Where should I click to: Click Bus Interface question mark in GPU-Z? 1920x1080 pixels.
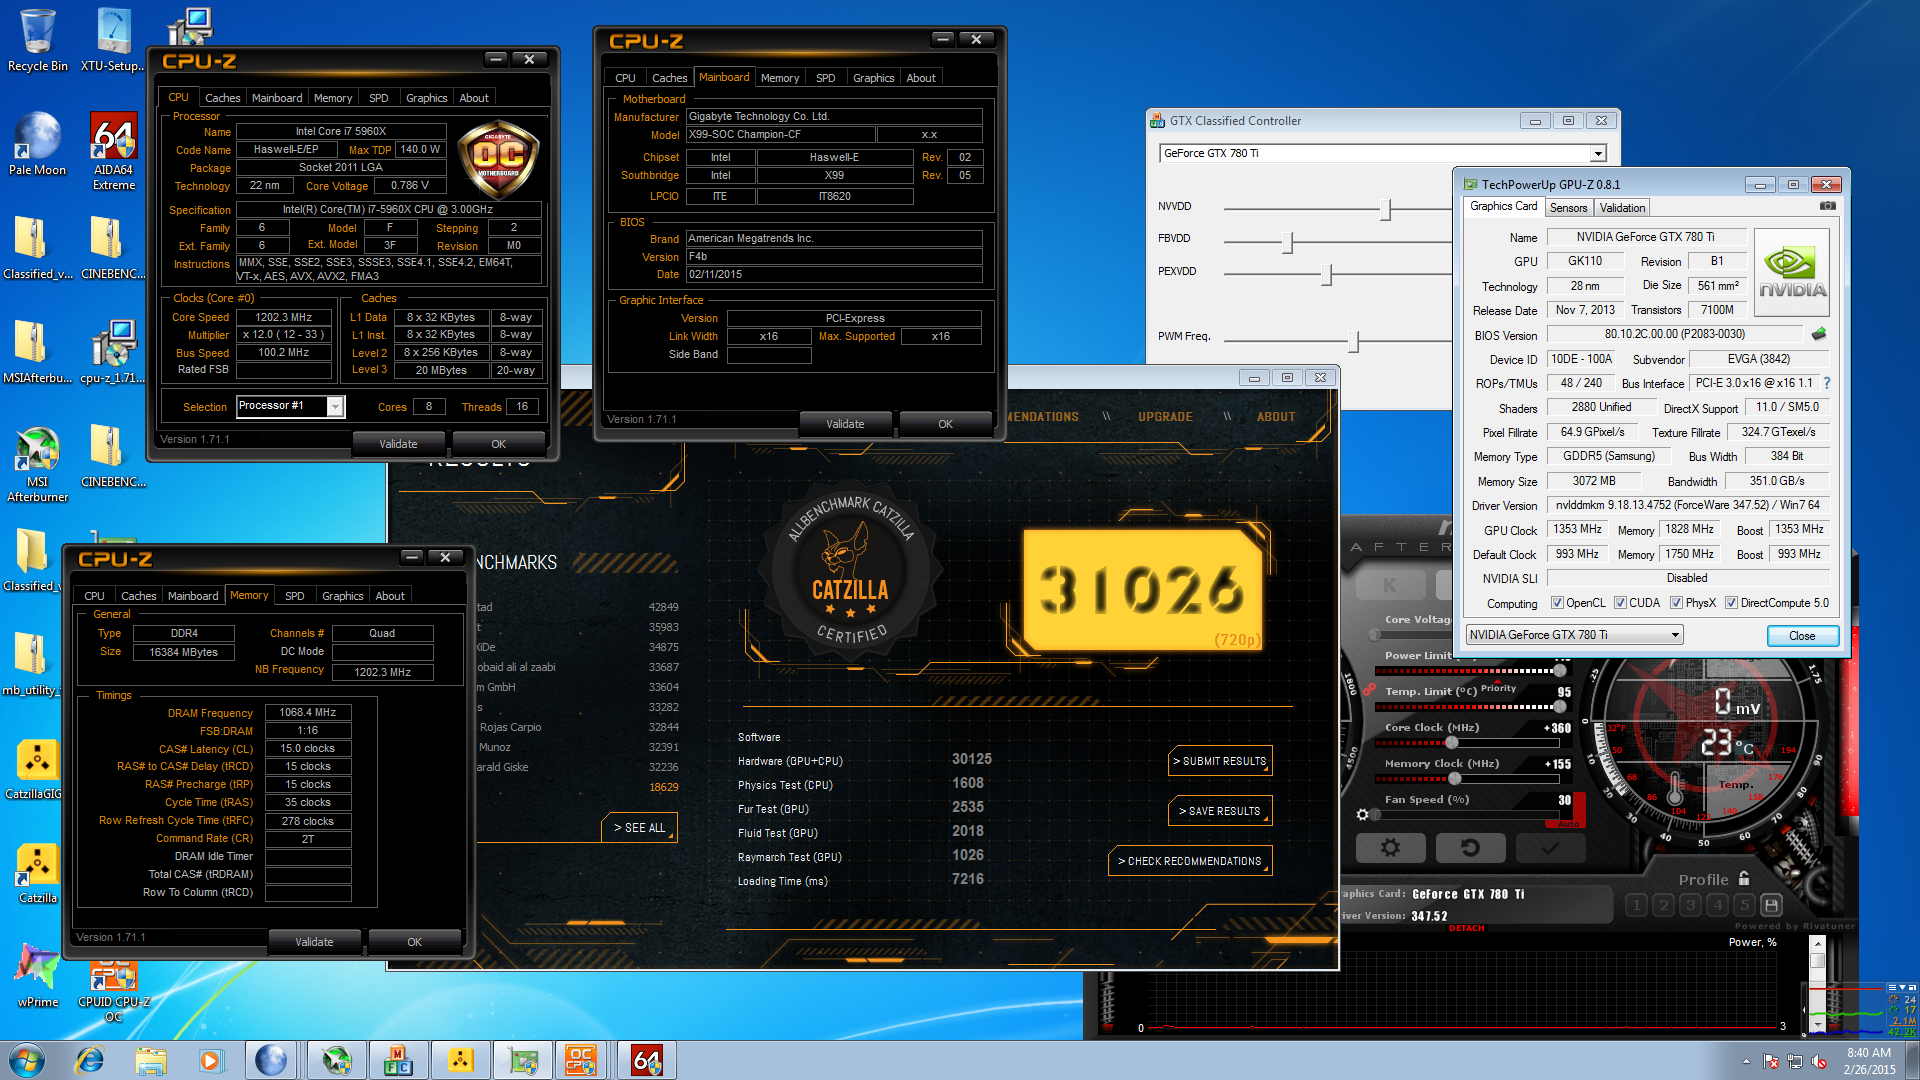pyautogui.click(x=1827, y=383)
